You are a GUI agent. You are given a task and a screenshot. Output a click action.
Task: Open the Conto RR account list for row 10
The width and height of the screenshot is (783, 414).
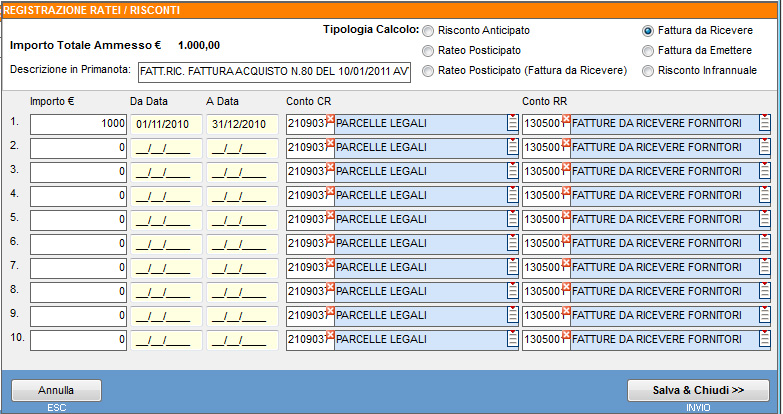click(x=764, y=340)
